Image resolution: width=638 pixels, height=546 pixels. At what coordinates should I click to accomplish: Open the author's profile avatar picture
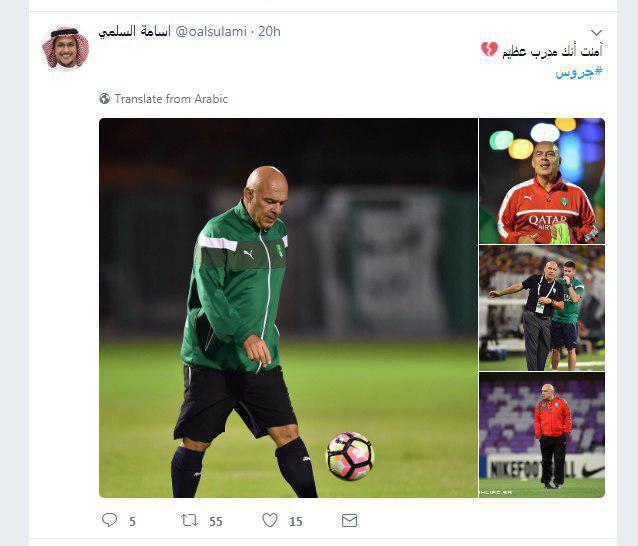(66, 48)
